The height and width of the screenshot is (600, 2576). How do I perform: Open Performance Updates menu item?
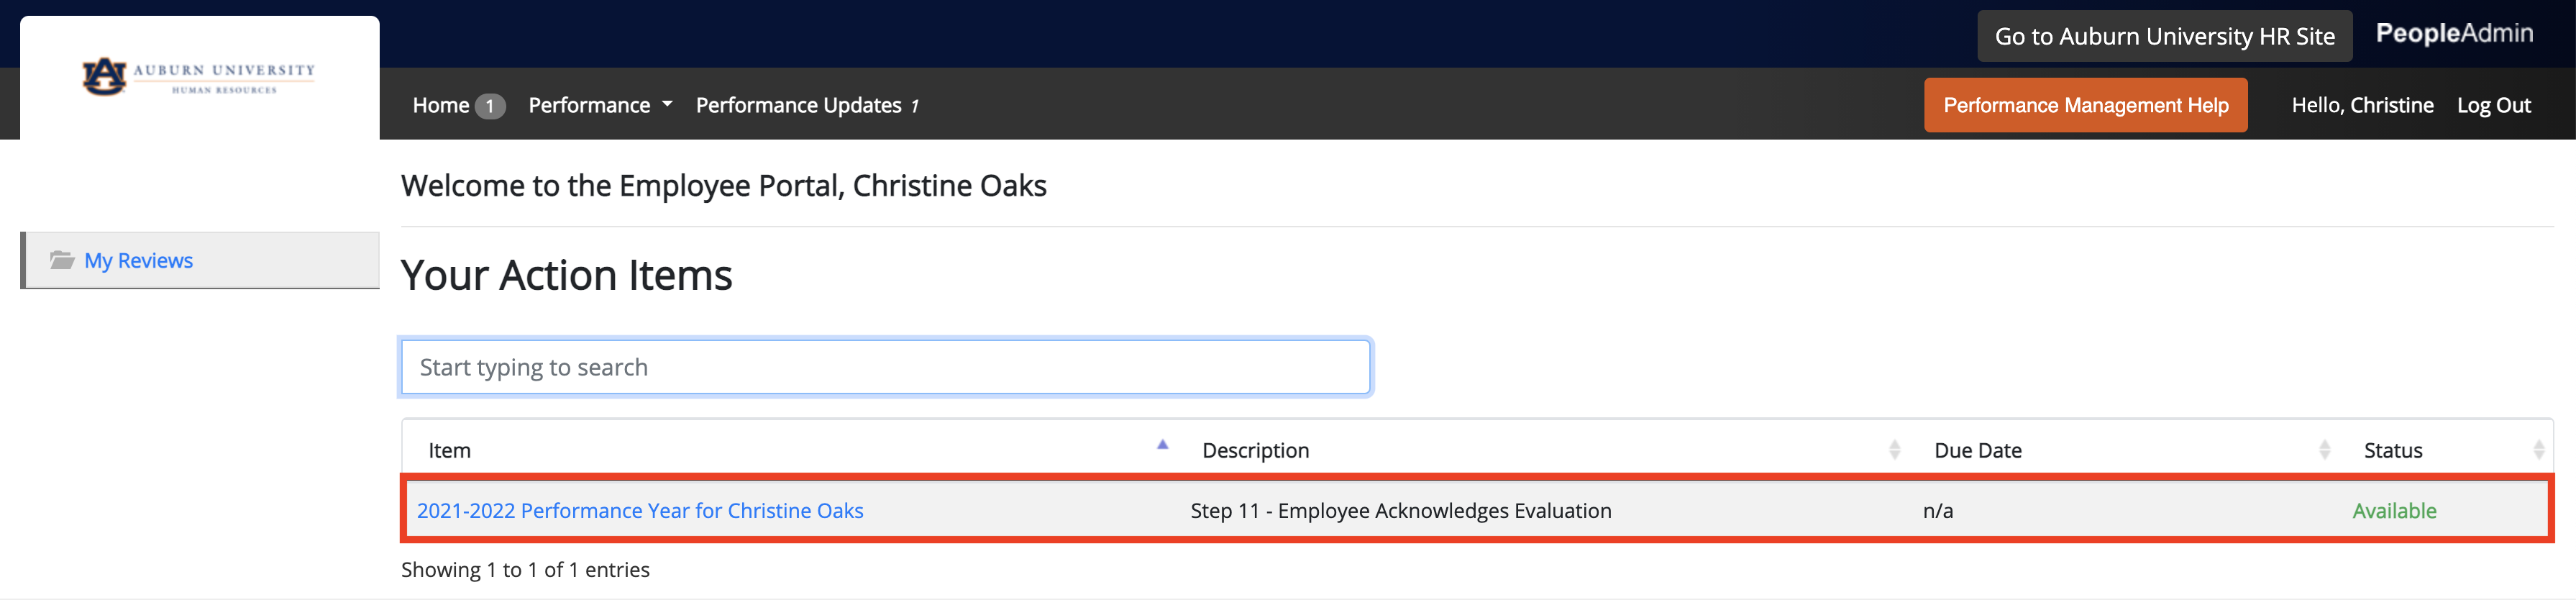807,105
